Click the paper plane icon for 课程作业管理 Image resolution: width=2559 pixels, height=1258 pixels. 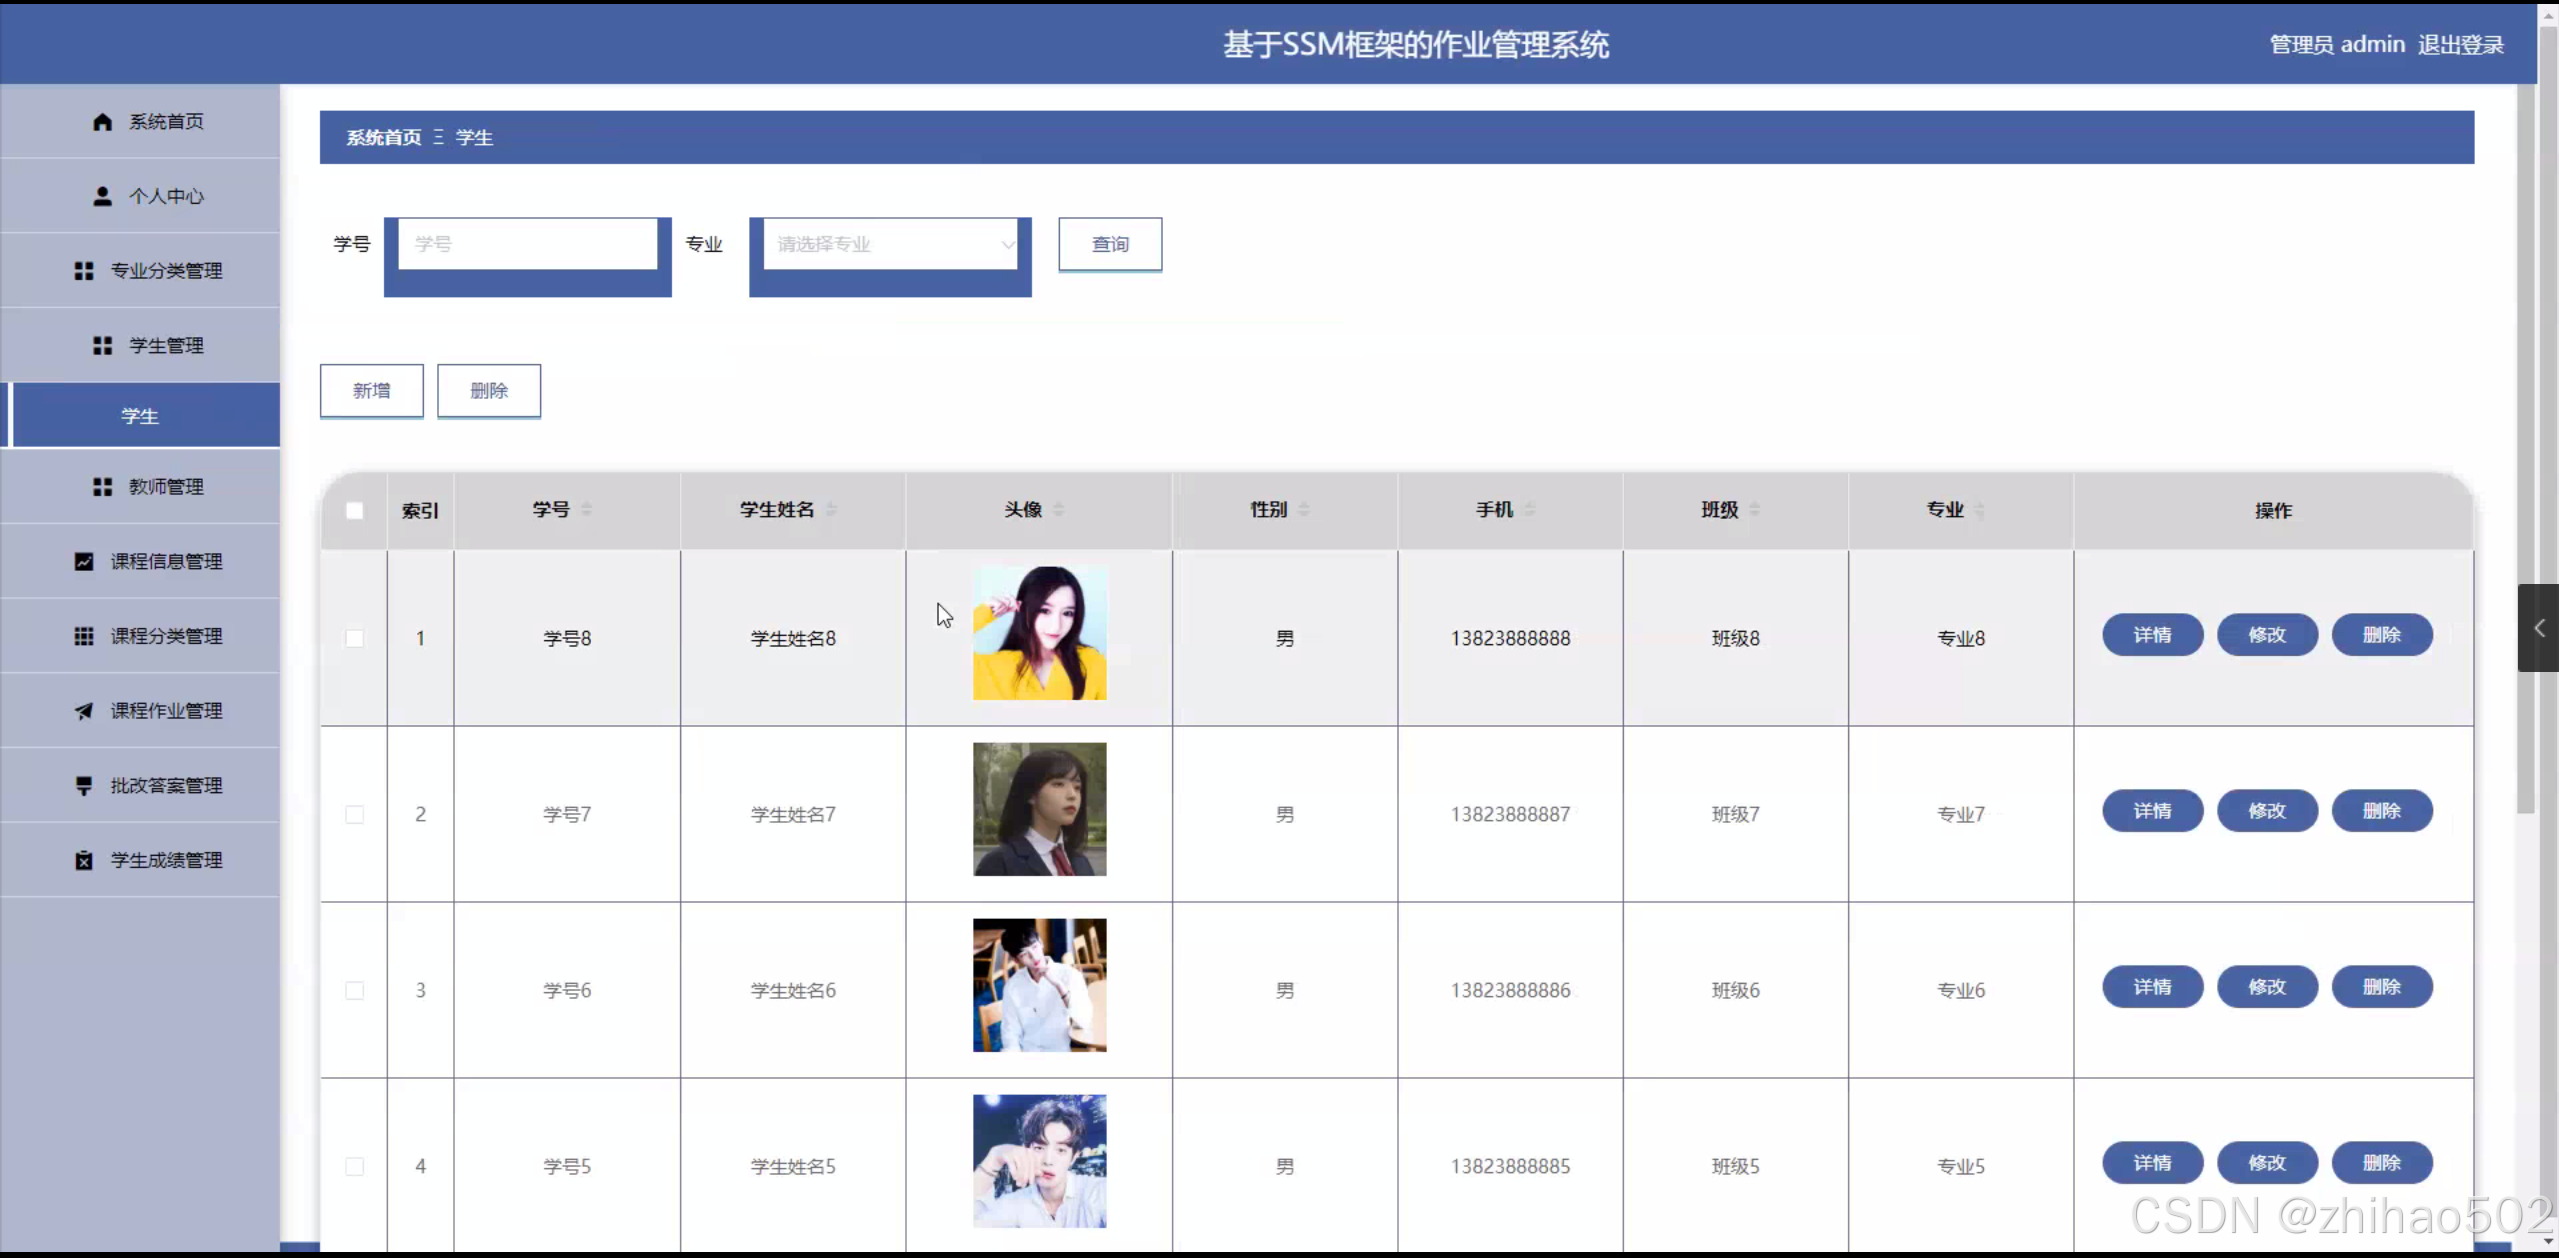(x=84, y=711)
